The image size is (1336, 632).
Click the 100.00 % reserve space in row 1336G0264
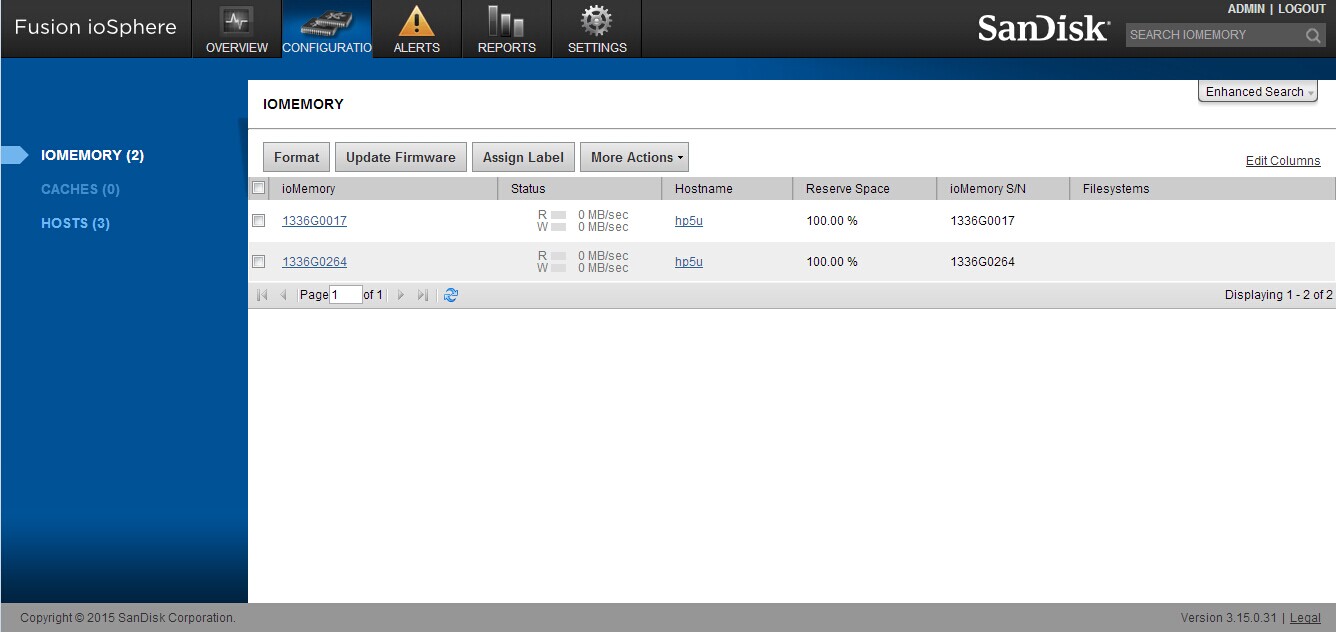coord(832,262)
